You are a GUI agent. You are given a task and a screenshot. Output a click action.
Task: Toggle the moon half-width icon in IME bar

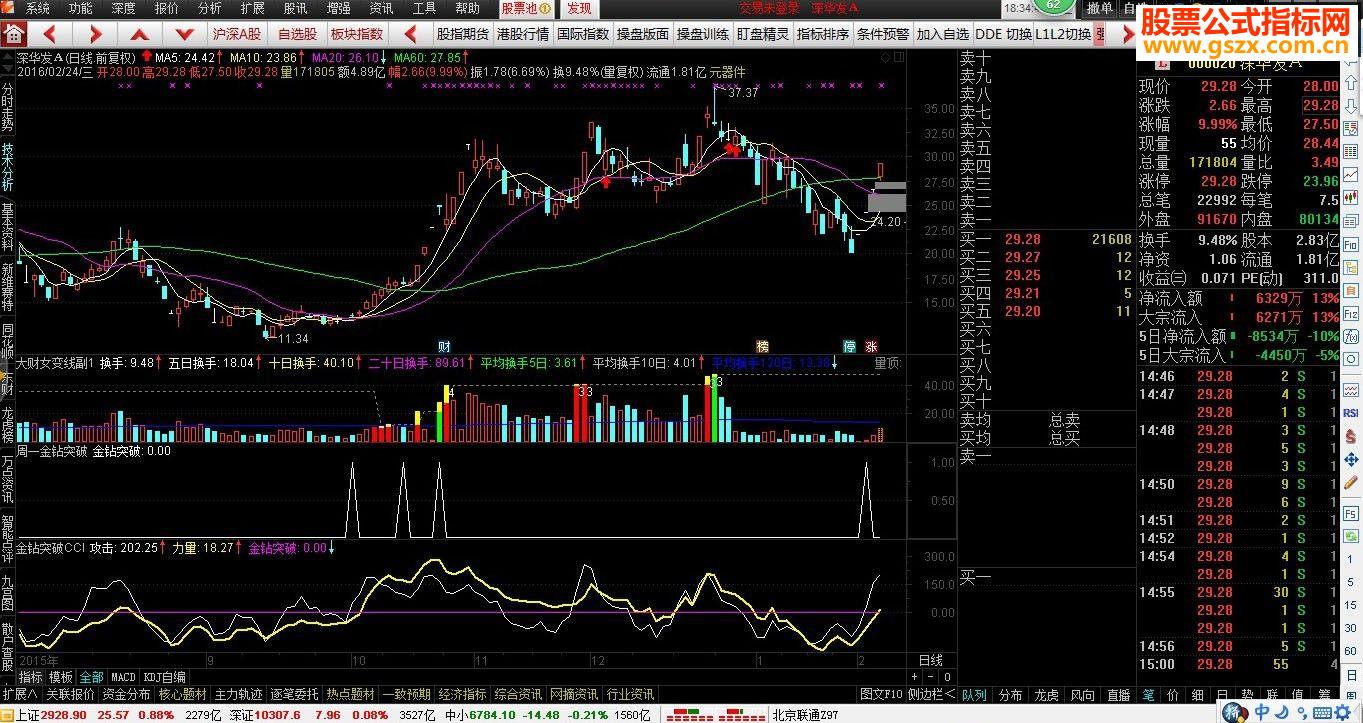[x=1283, y=712]
